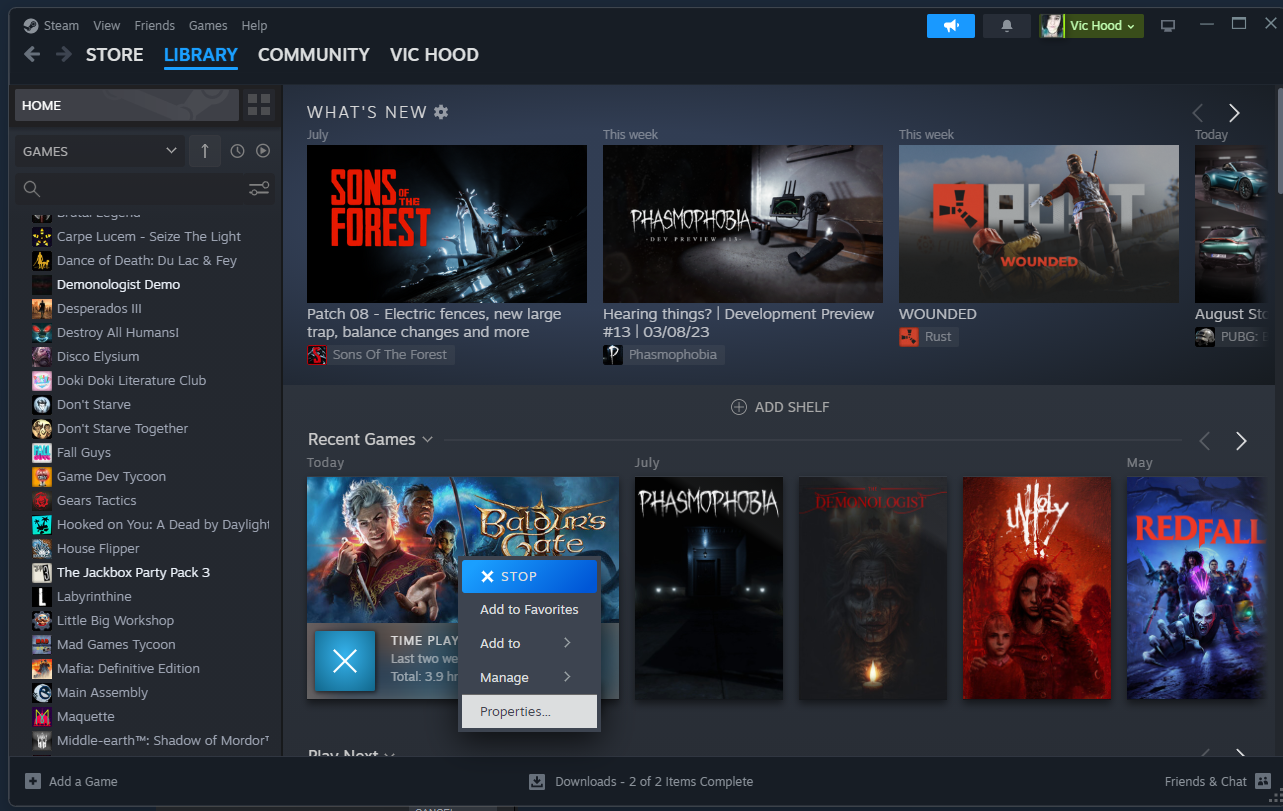This screenshot has width=1283, height=811.
Task: Select the Demonologist recent game cover
Action: (873, 588)
